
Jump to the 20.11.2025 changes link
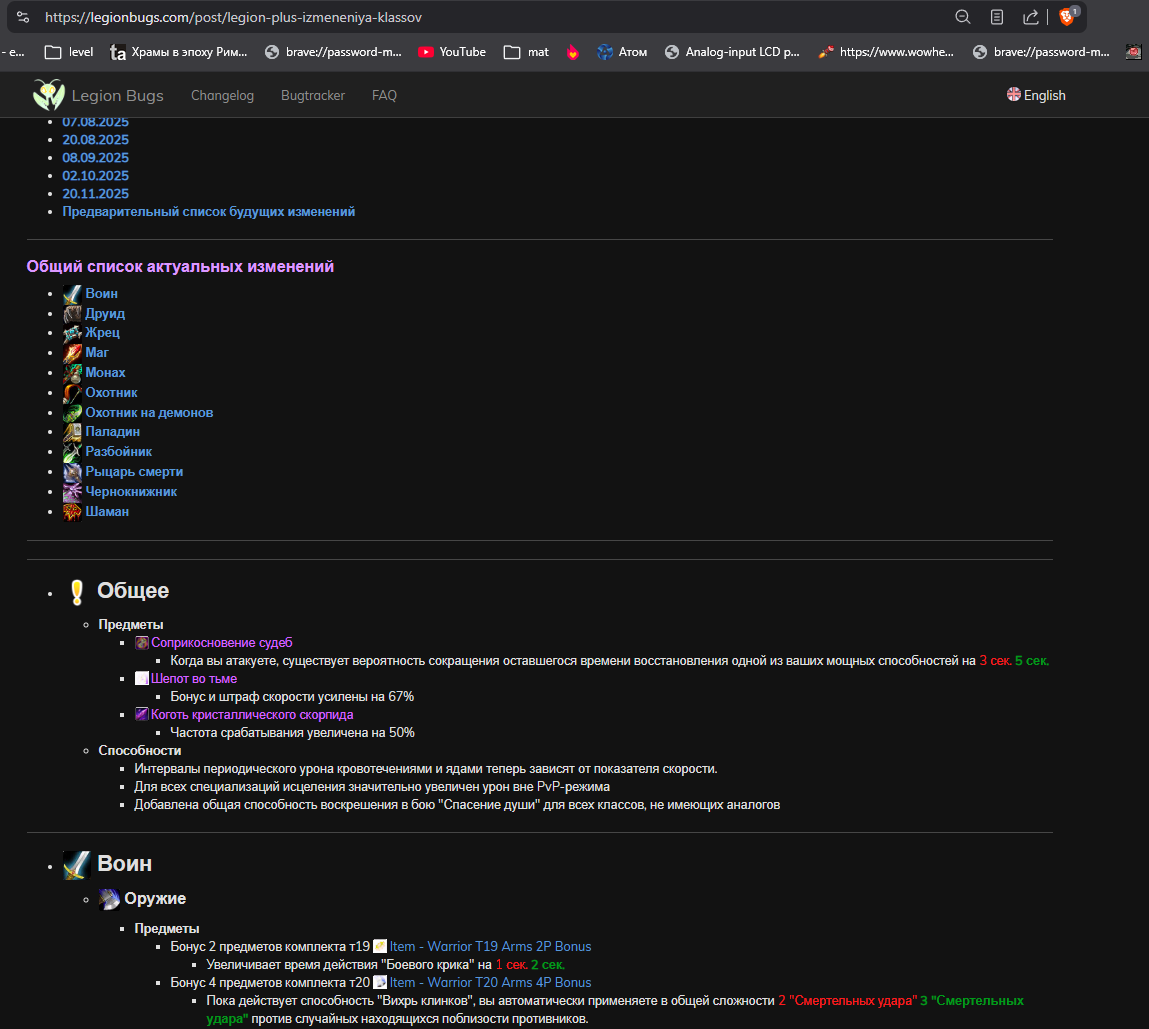(95, 194)
